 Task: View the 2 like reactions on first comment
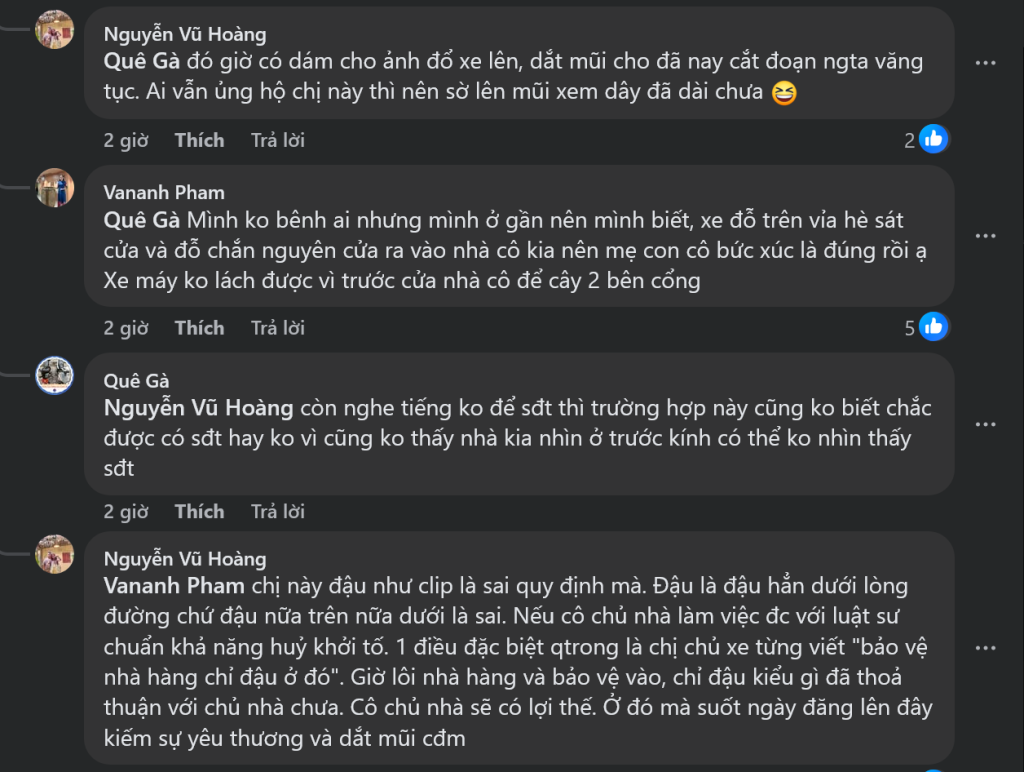point(926,139)
